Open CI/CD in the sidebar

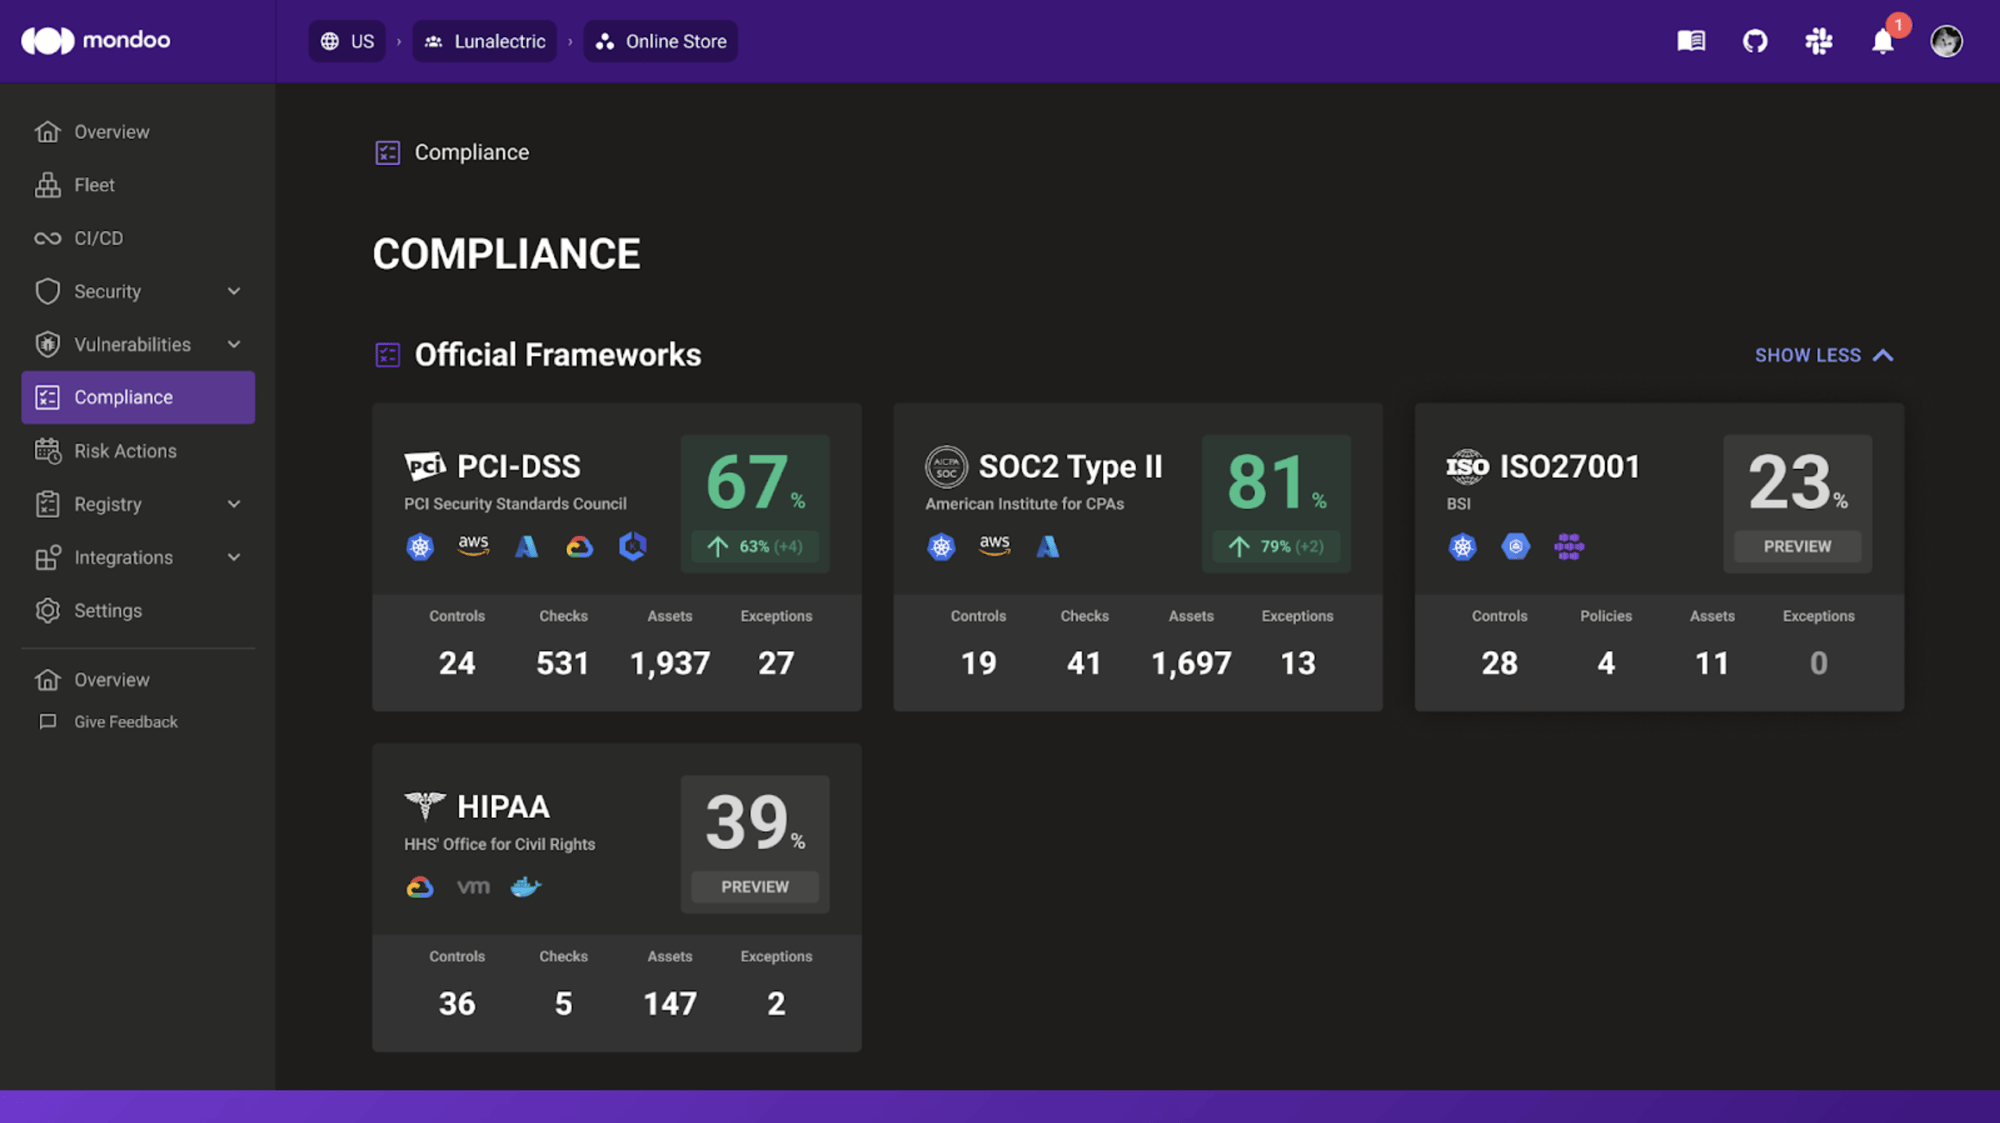pos(138,238)
